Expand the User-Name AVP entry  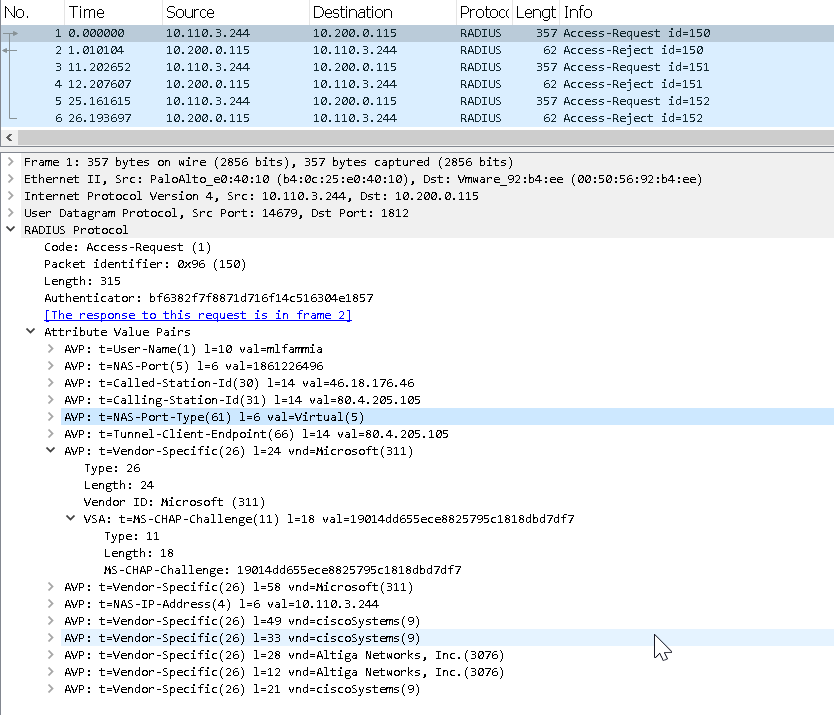click(x=50, y=349)
